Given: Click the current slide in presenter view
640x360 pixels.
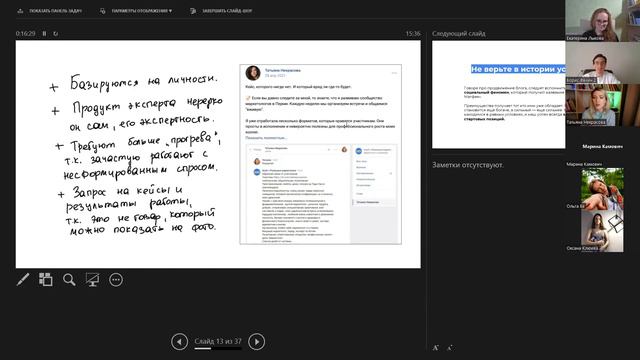Looking at the screenshot, I should [x=218, y=154].
